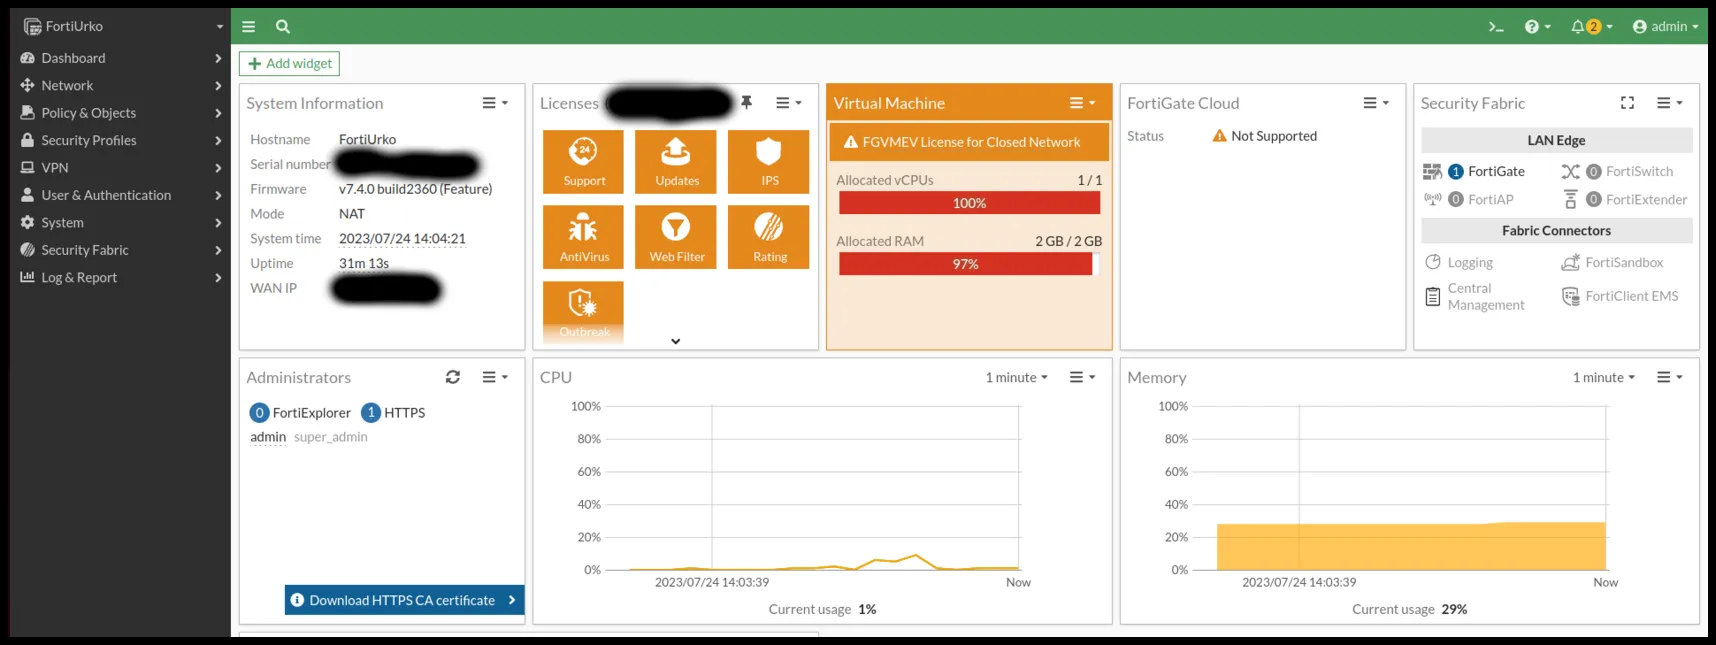The image size is (1716, 645).
Task: Click the Allocated vCPUs 100% bar
Action: click(969, 203)
